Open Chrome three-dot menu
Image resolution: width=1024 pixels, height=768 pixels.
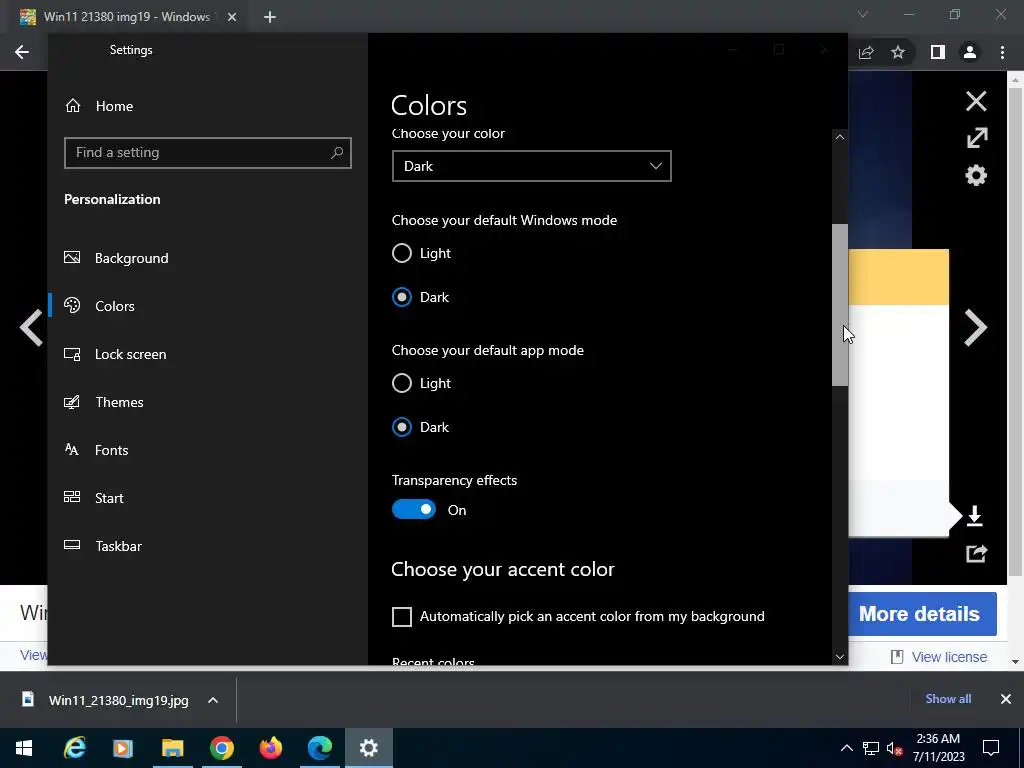pos(1002,52)
